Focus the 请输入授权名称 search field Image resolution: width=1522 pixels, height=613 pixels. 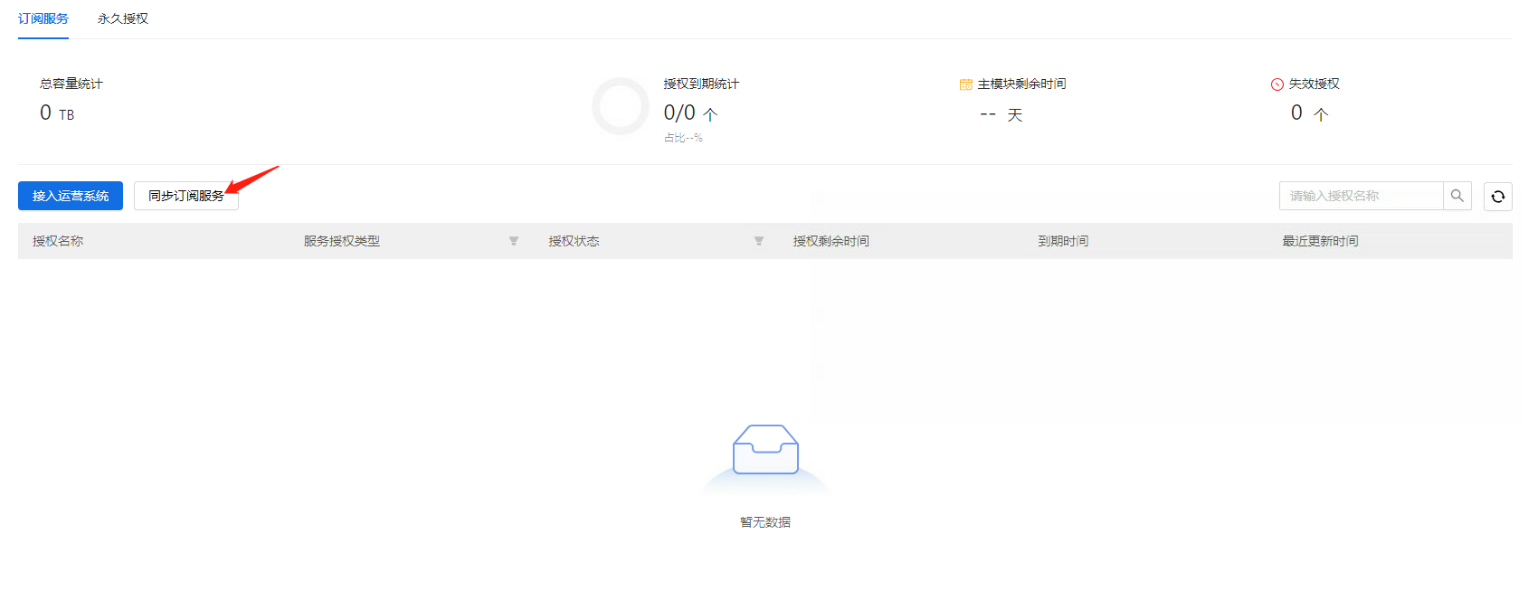tap(1361, 196)
